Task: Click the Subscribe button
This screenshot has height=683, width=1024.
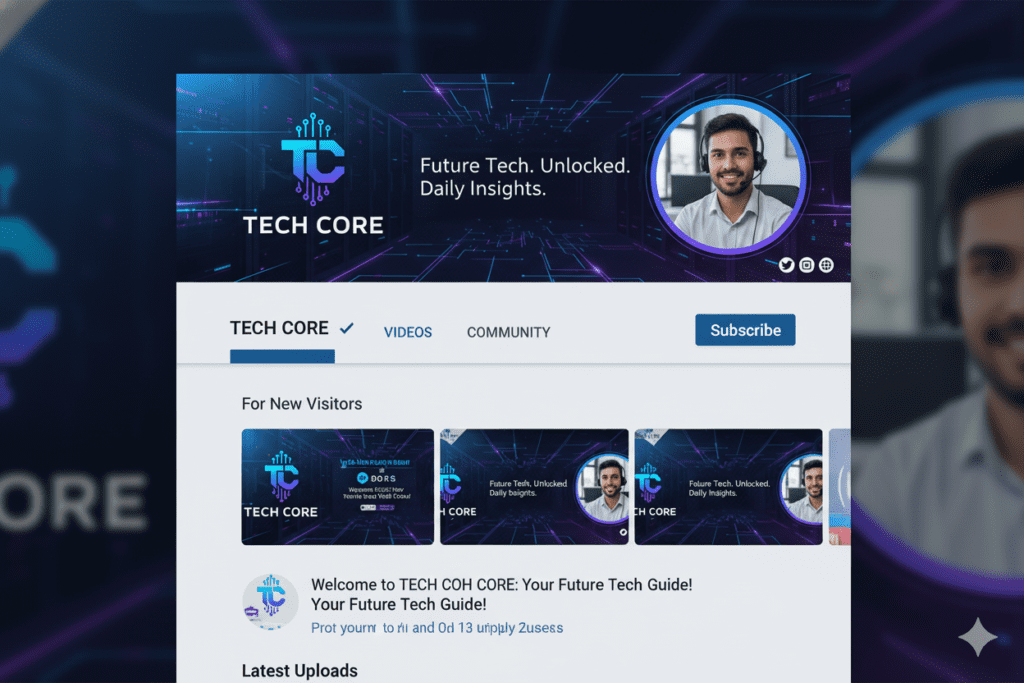Action: point(745,330)
